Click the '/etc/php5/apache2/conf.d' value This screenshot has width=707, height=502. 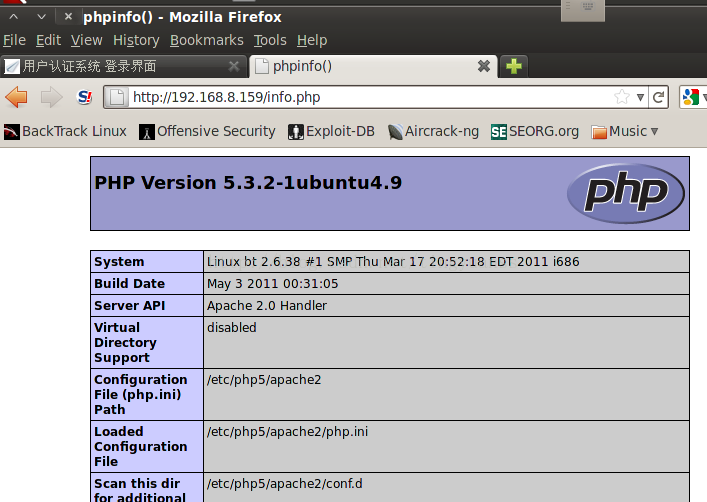click(285, 484)
